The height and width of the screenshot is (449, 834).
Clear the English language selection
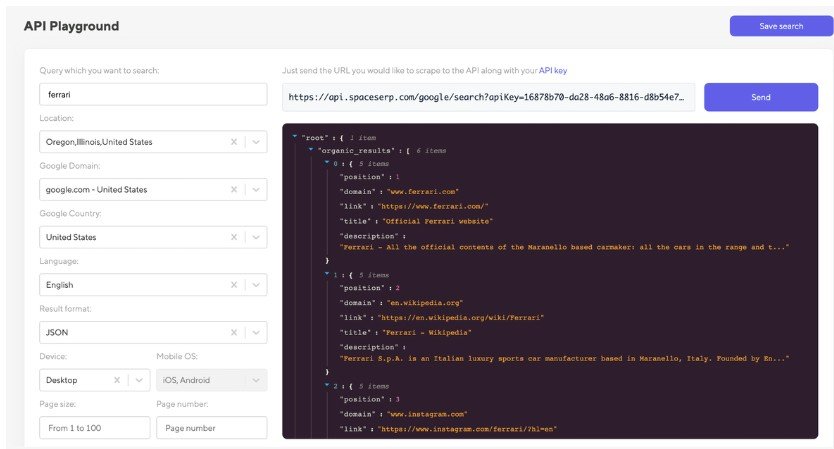click(233, 285)
